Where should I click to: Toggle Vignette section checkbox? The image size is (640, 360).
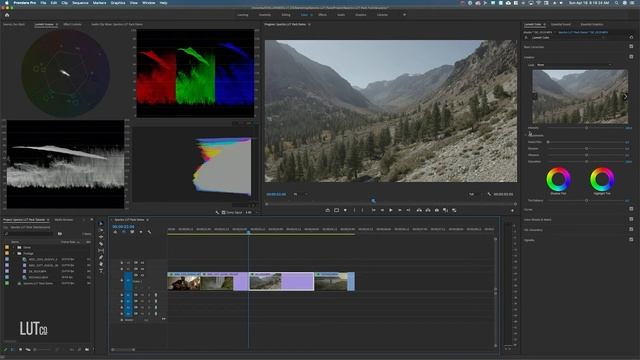pyautogui.click(x=631, y=240)
